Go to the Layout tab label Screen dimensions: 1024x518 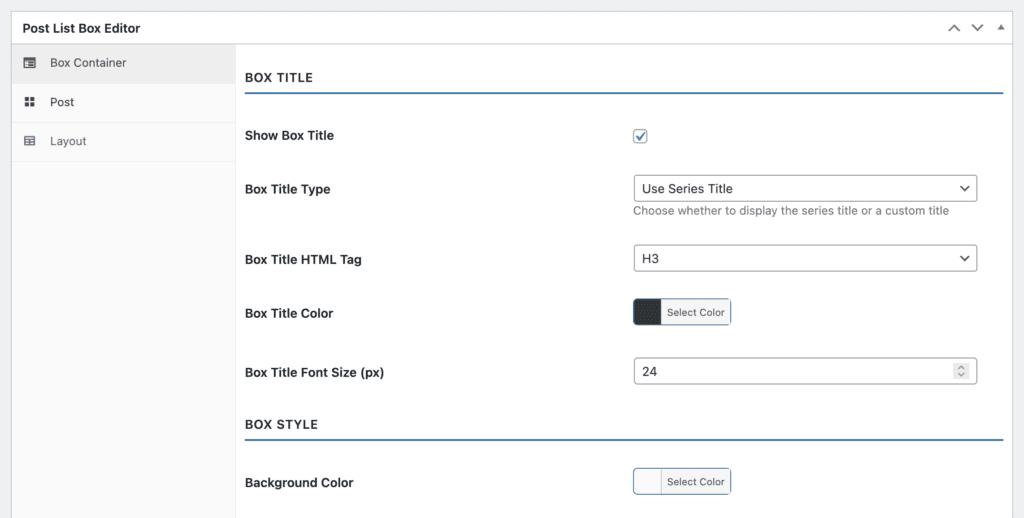(x=68, y=141)
